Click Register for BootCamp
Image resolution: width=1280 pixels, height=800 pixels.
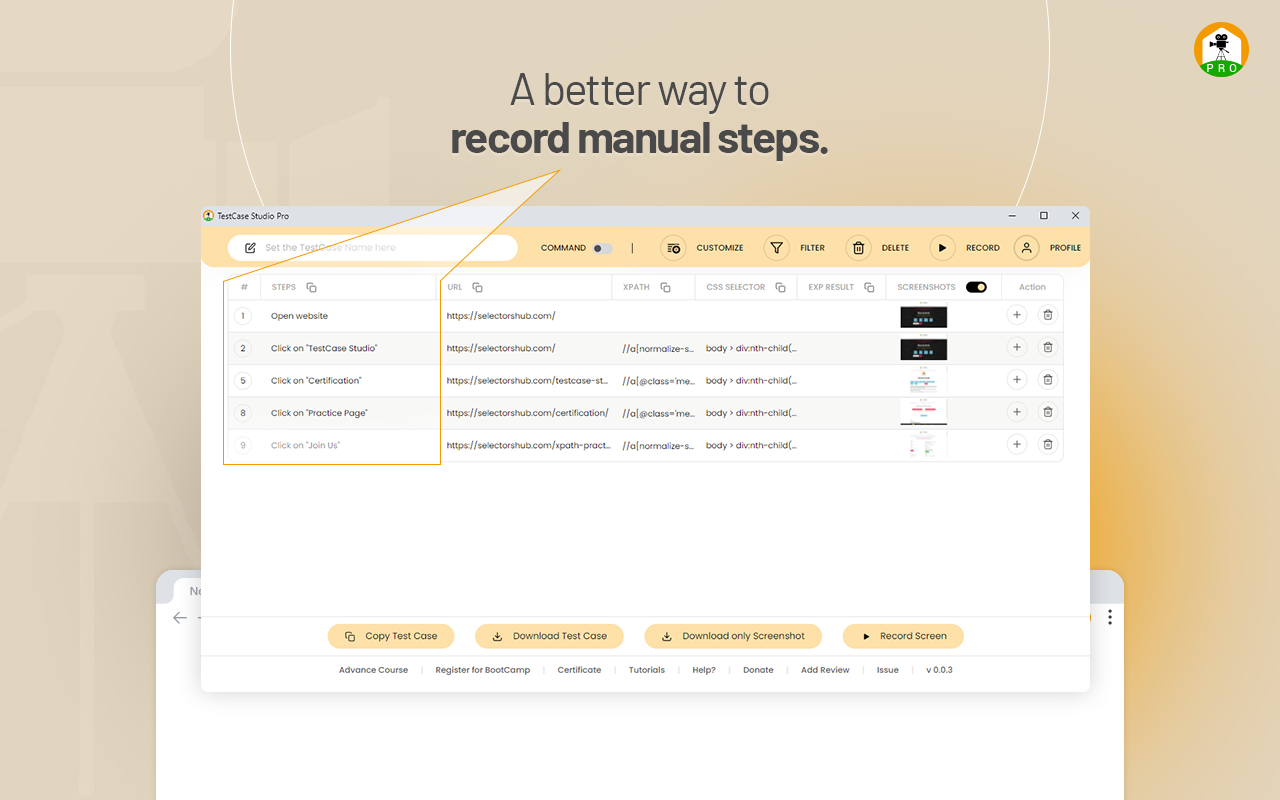pyautogui.click(x=483, y=670)
